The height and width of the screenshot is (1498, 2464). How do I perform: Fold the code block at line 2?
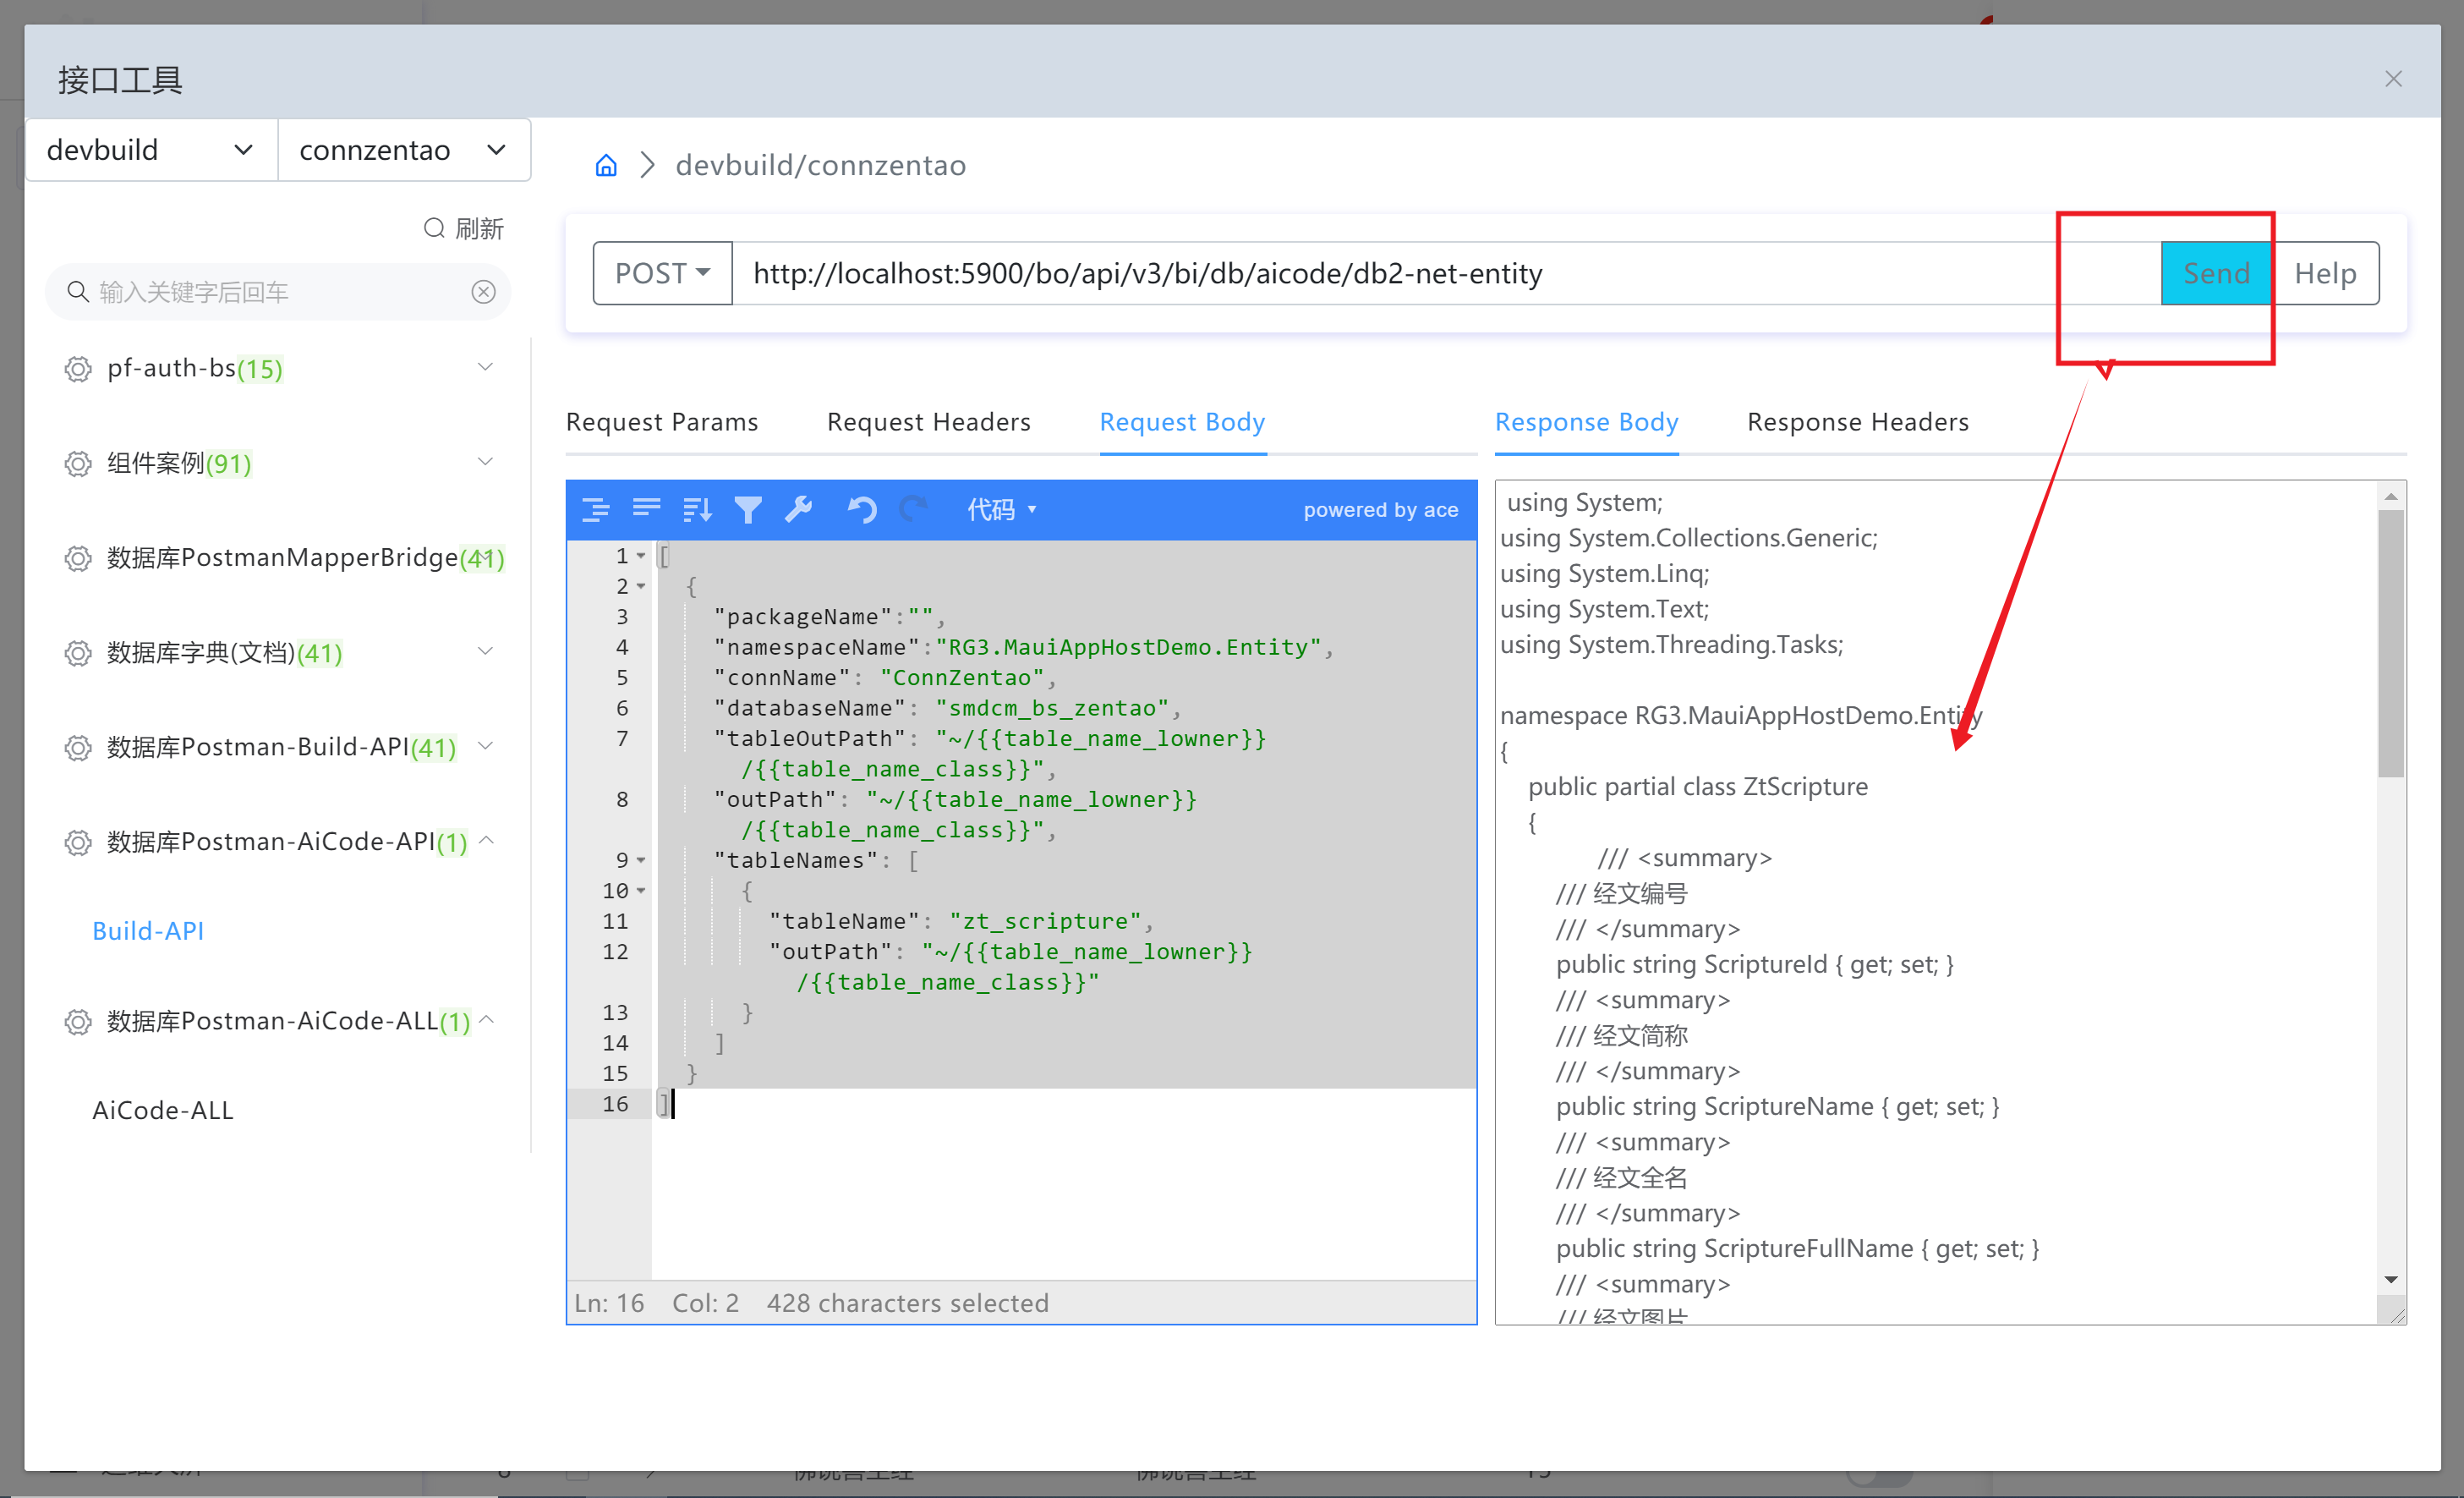[641, 586]
